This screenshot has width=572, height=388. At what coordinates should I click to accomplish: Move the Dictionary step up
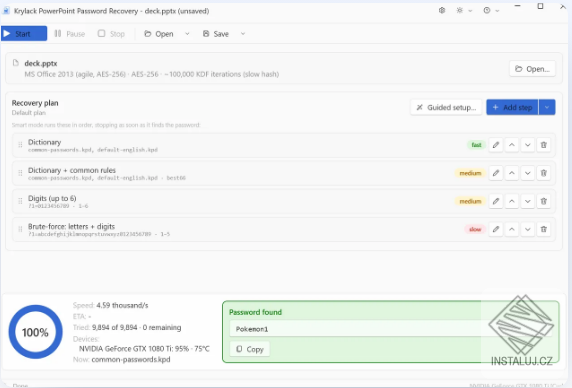click(512, 145)
